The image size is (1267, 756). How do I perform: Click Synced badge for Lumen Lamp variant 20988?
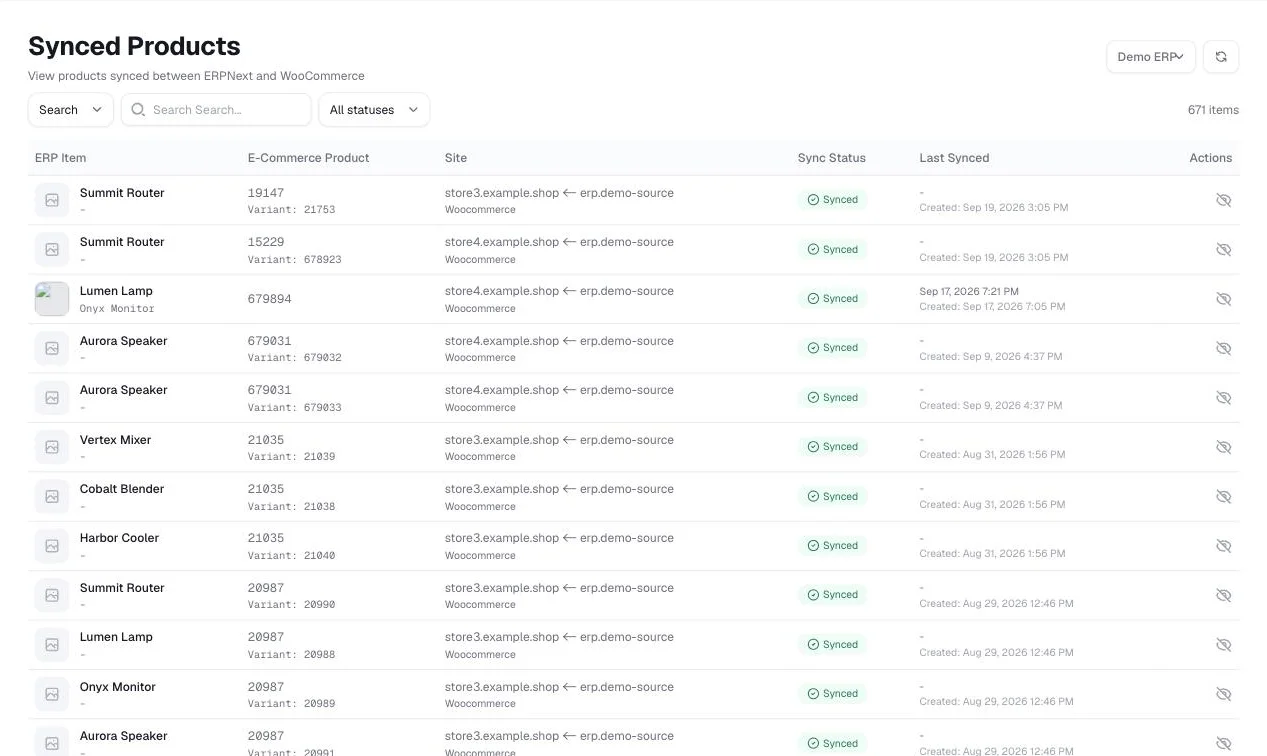[832, 644]
